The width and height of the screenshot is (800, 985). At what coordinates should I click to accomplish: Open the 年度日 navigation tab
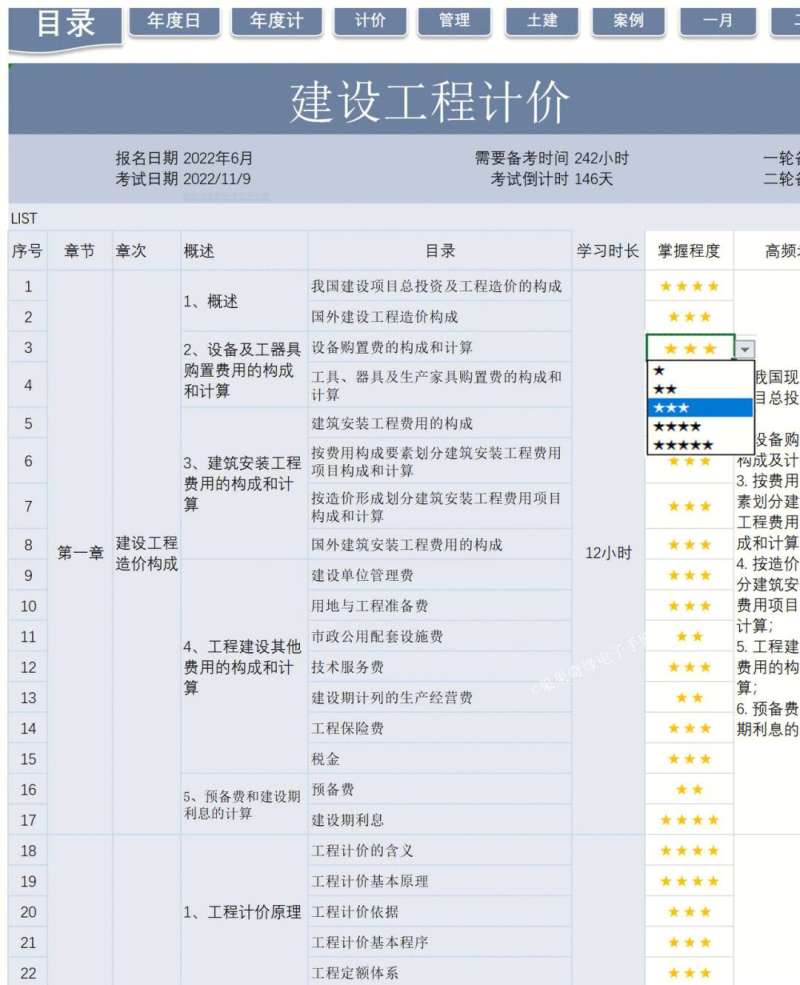[x=174, y=18]
